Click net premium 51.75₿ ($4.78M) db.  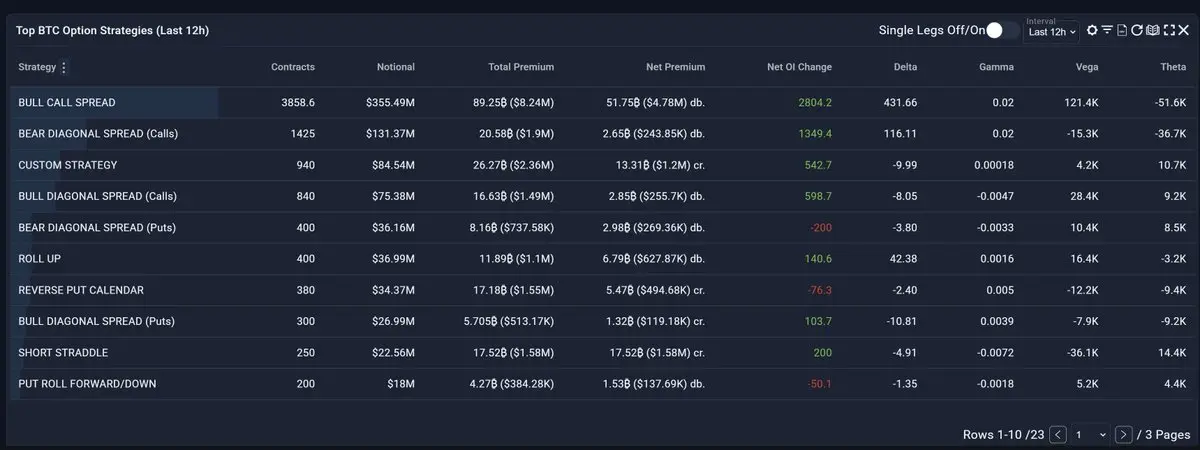(655, 103)
